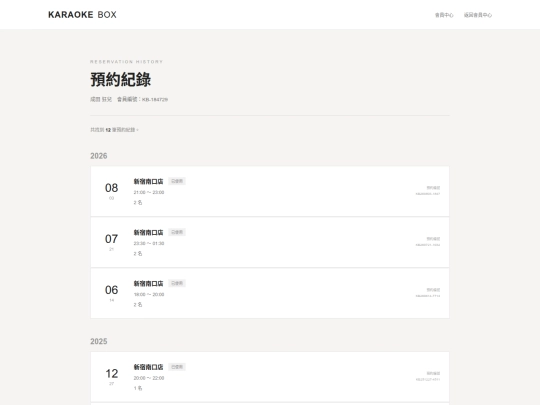Click the status badge on the 06 reservation
This screenshot has height=405, width=540.
tap(177, 283)
